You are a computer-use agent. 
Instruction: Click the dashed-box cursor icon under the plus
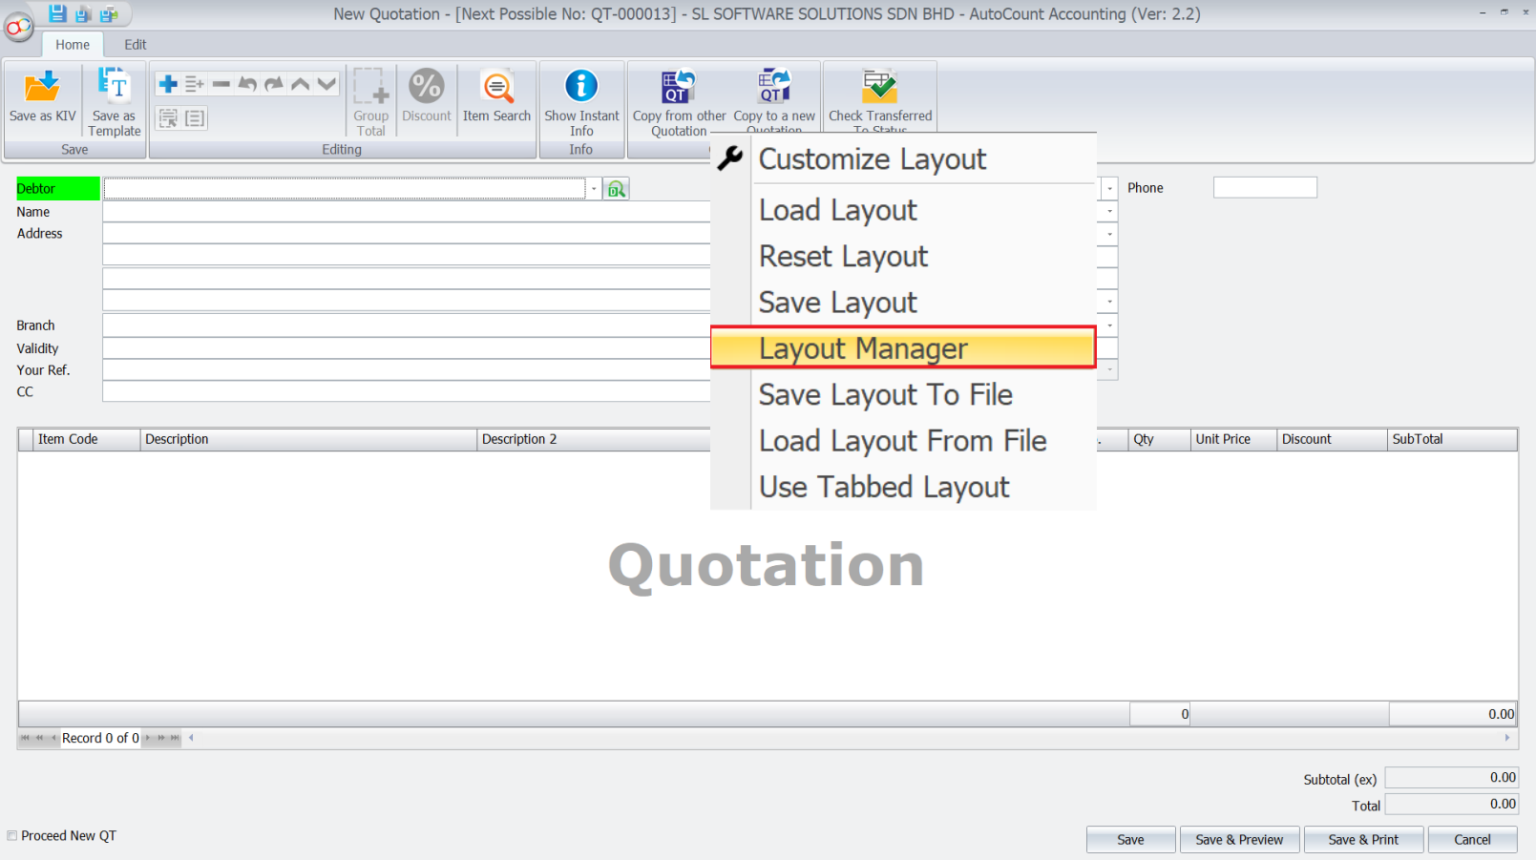(168, 118)
